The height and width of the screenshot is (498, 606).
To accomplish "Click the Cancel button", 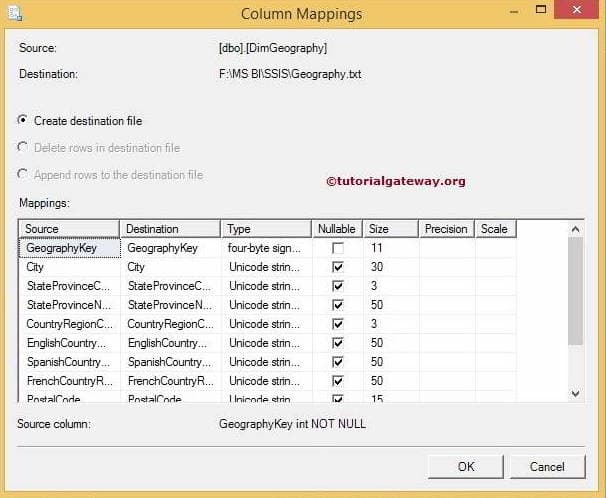I will tap(547, 467).
